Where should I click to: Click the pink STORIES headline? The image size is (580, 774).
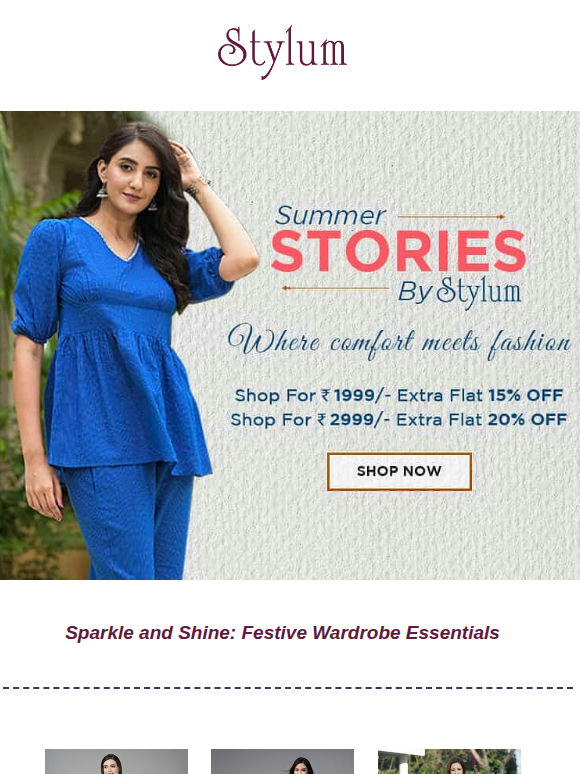coord(399,251)
